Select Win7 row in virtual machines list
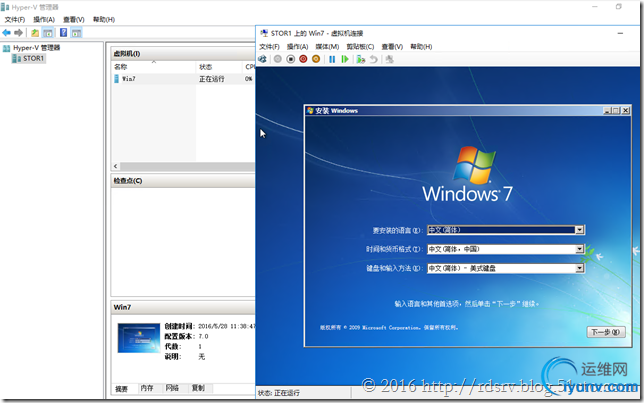 click(184, 78)
